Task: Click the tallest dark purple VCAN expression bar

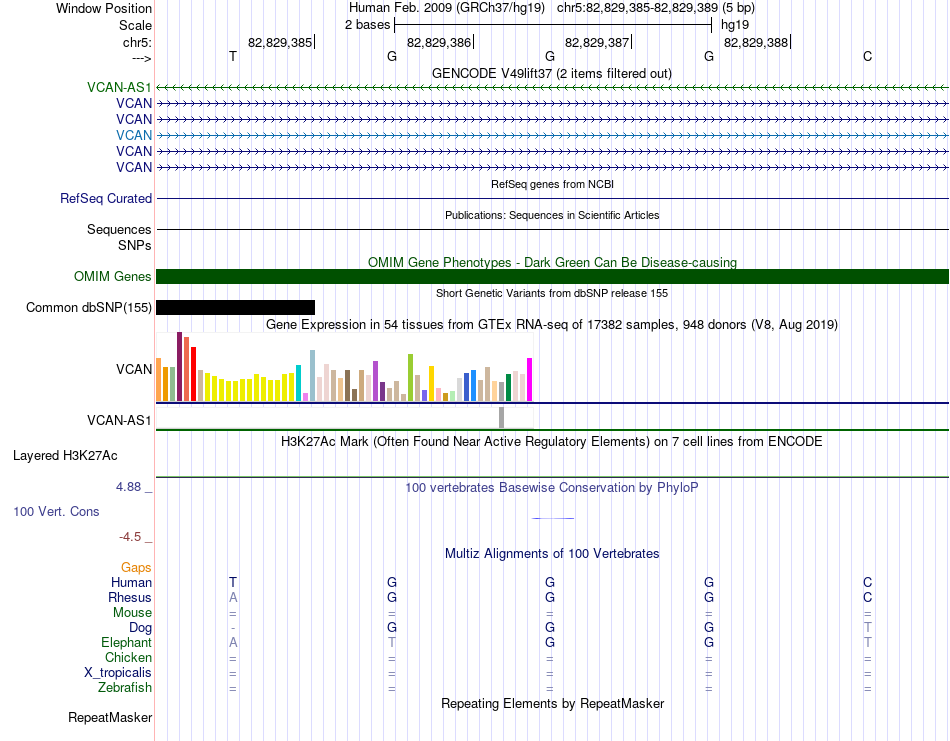Action: [179, 367]
